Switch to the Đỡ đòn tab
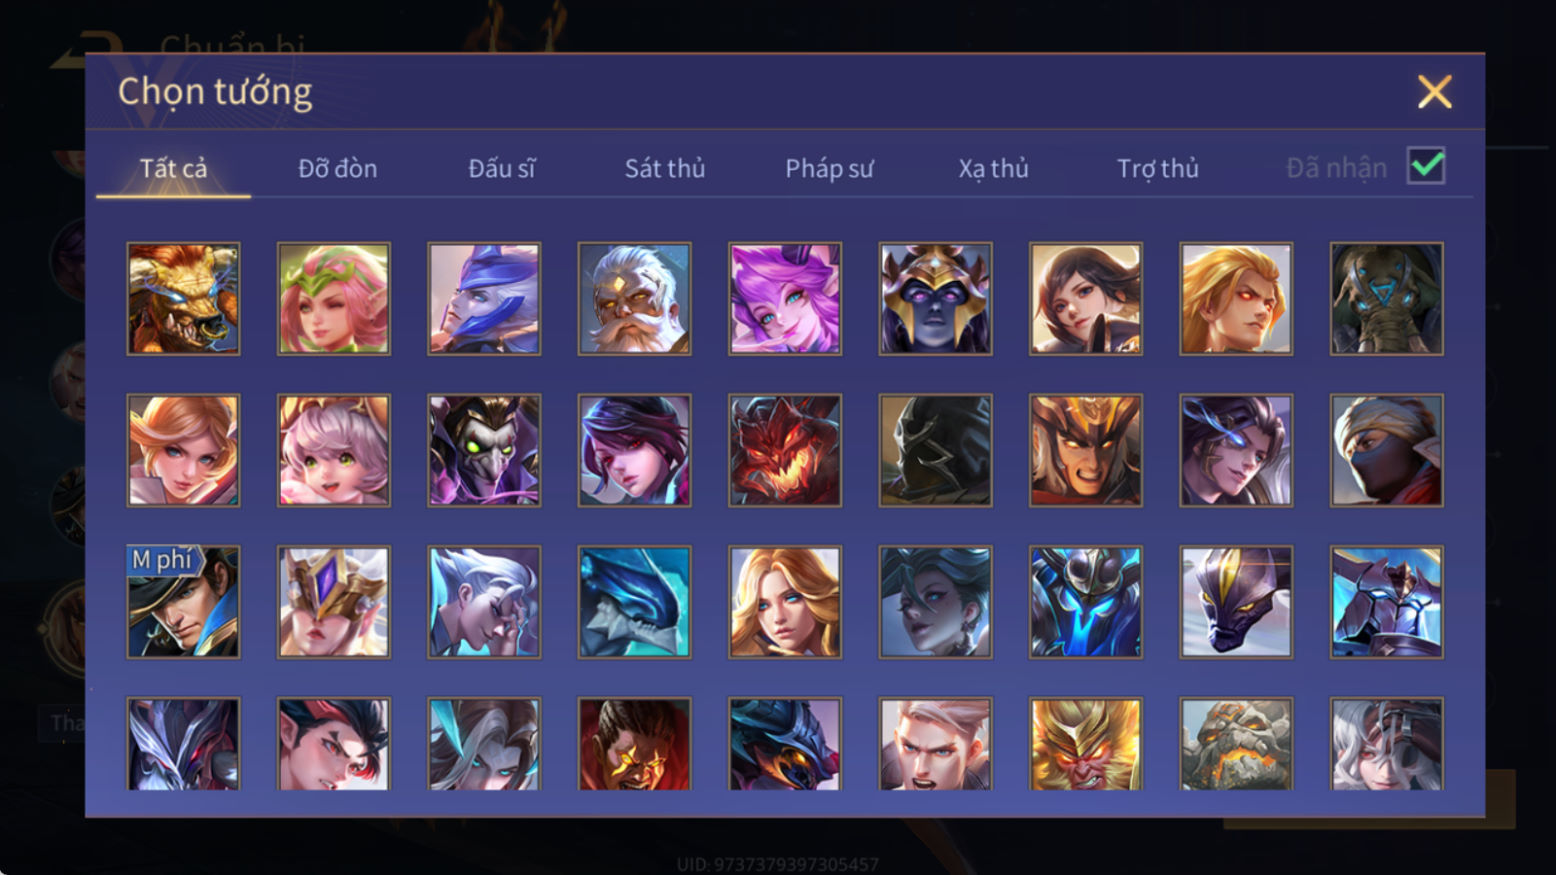This screenshot has width=1556, height=875. (x=338, y=168)
